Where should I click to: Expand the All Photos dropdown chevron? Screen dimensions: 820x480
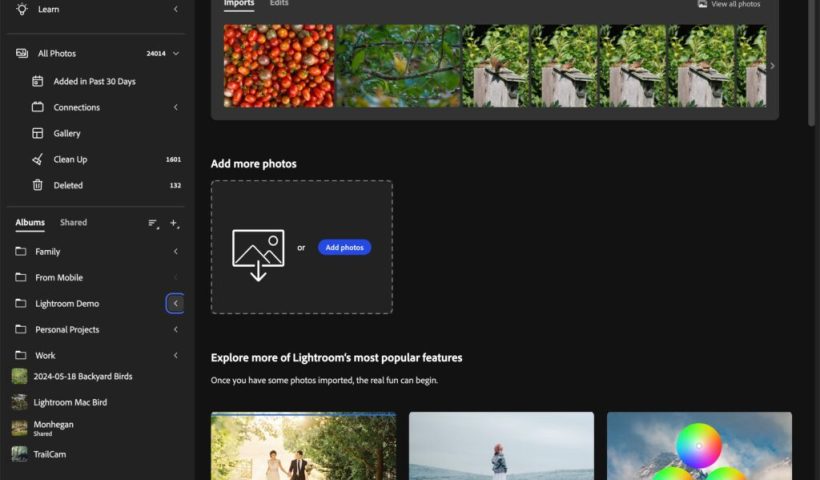click(x=176, y=53)
